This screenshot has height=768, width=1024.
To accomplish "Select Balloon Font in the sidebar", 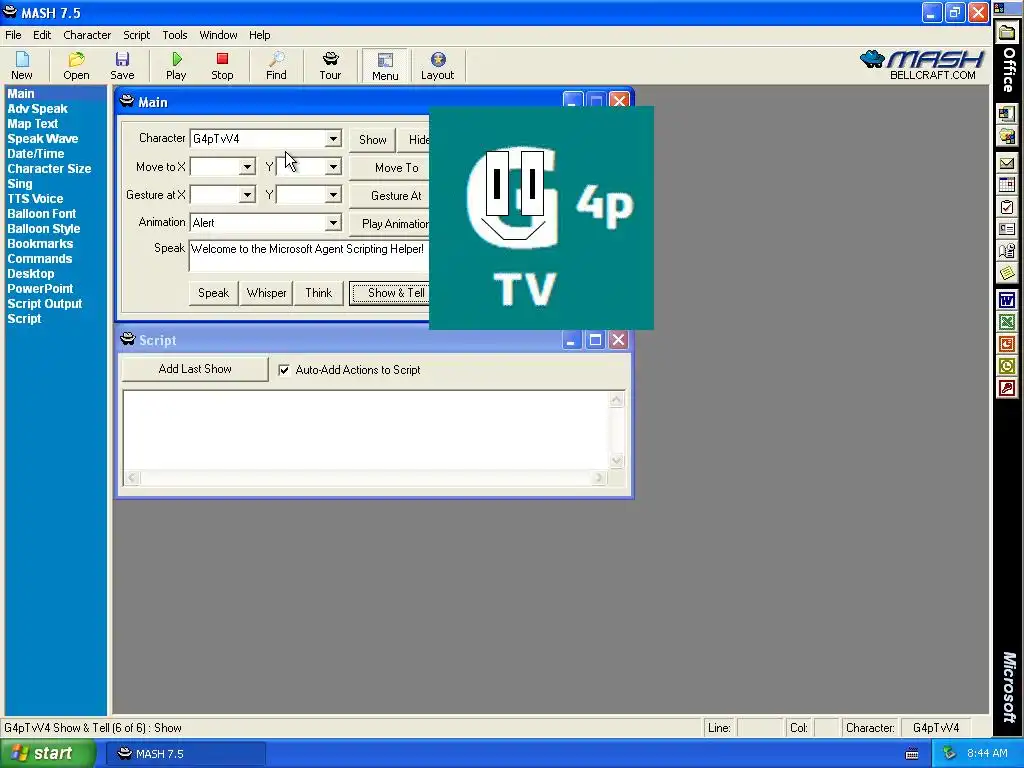I will coord(41,214).
